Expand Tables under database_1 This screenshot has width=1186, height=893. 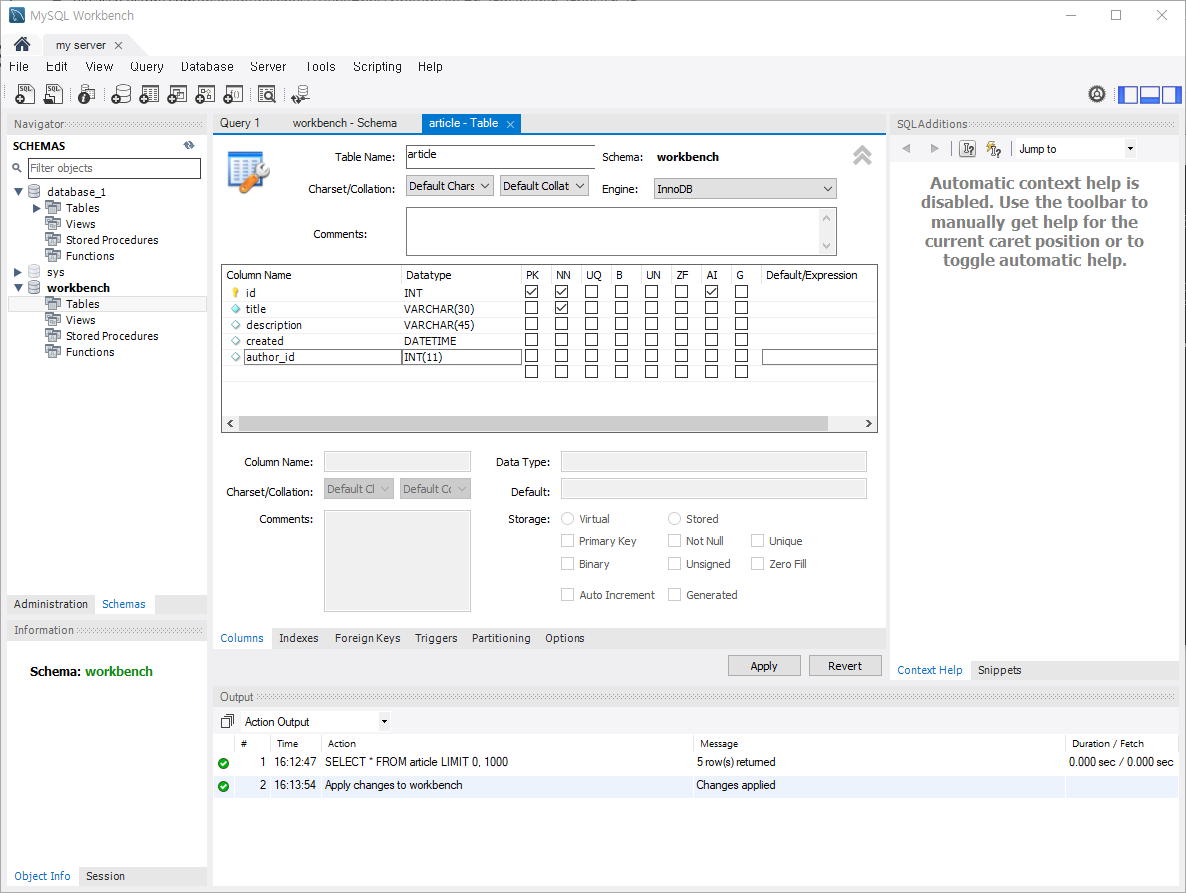point(36,208)
